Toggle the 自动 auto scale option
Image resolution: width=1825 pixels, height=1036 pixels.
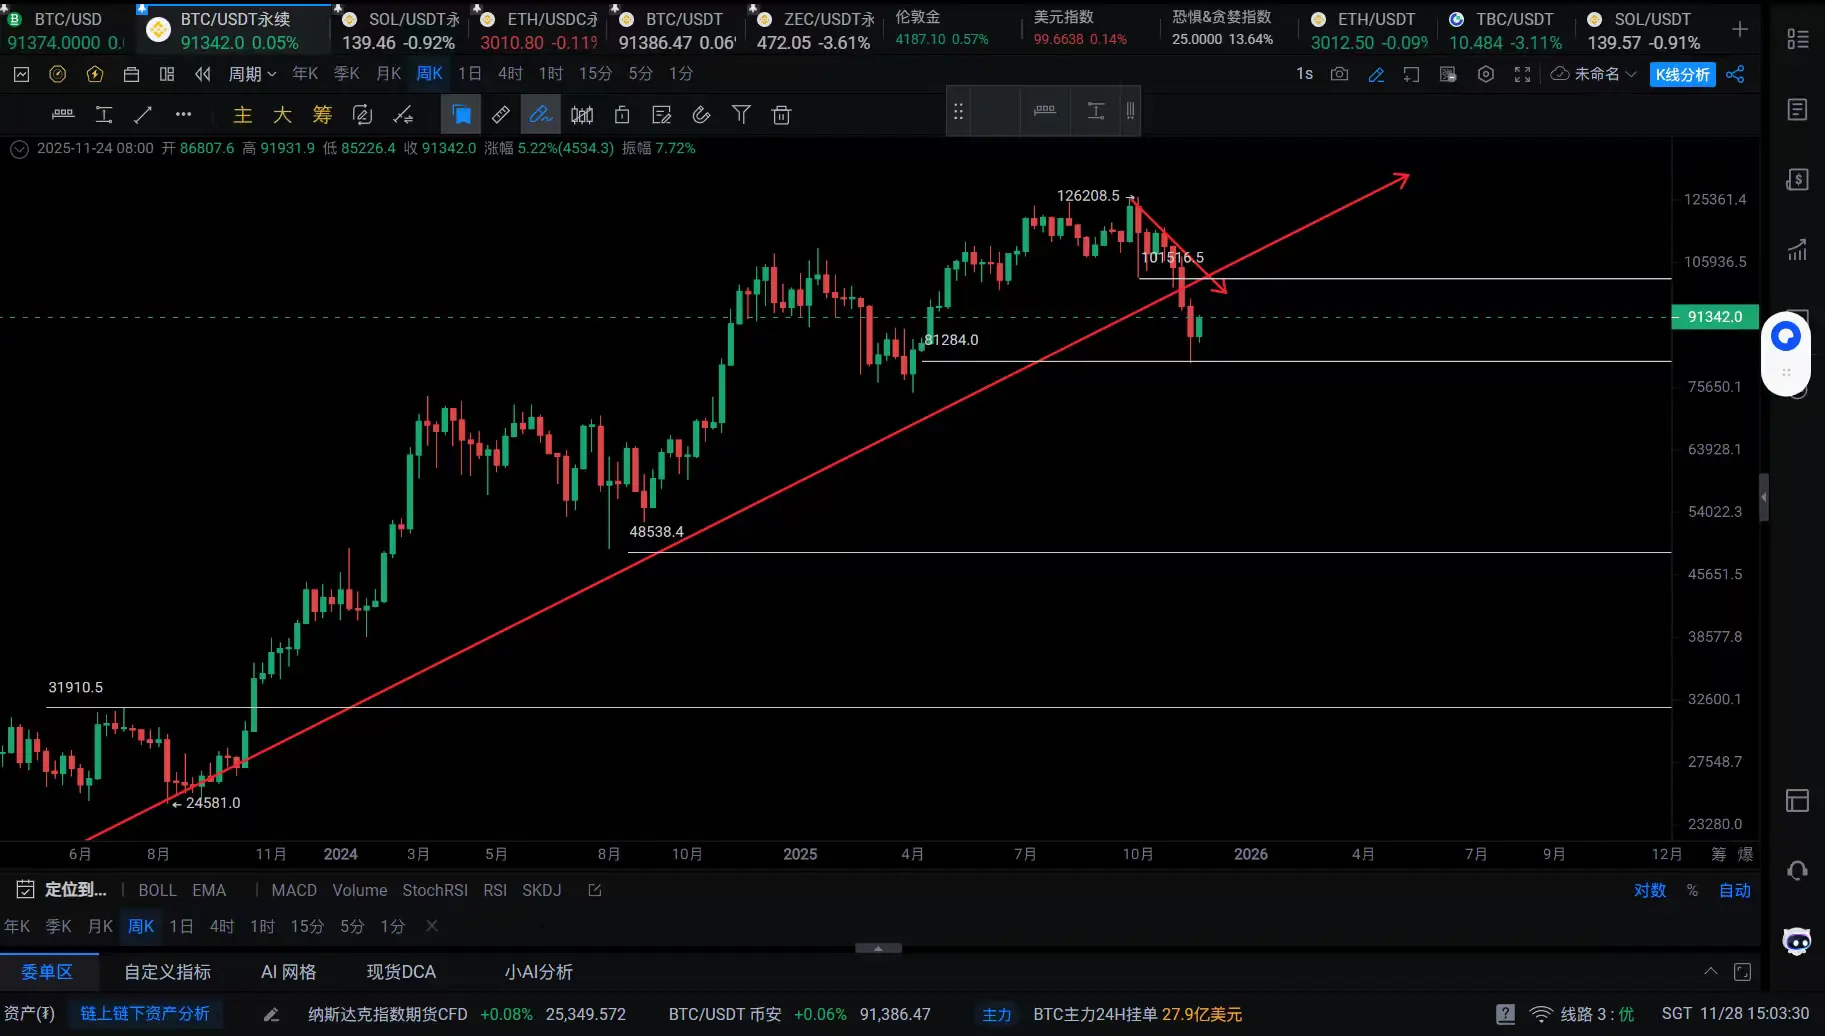click(x=1735, y=890)
